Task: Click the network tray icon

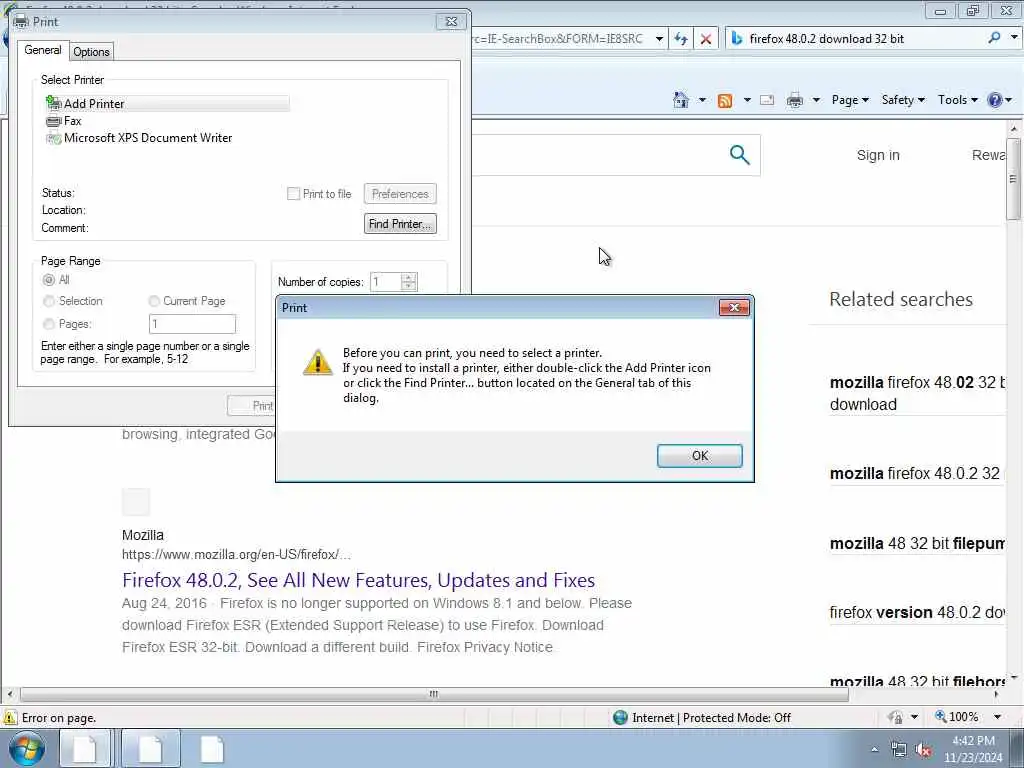Action: click(x=899, y=750)
